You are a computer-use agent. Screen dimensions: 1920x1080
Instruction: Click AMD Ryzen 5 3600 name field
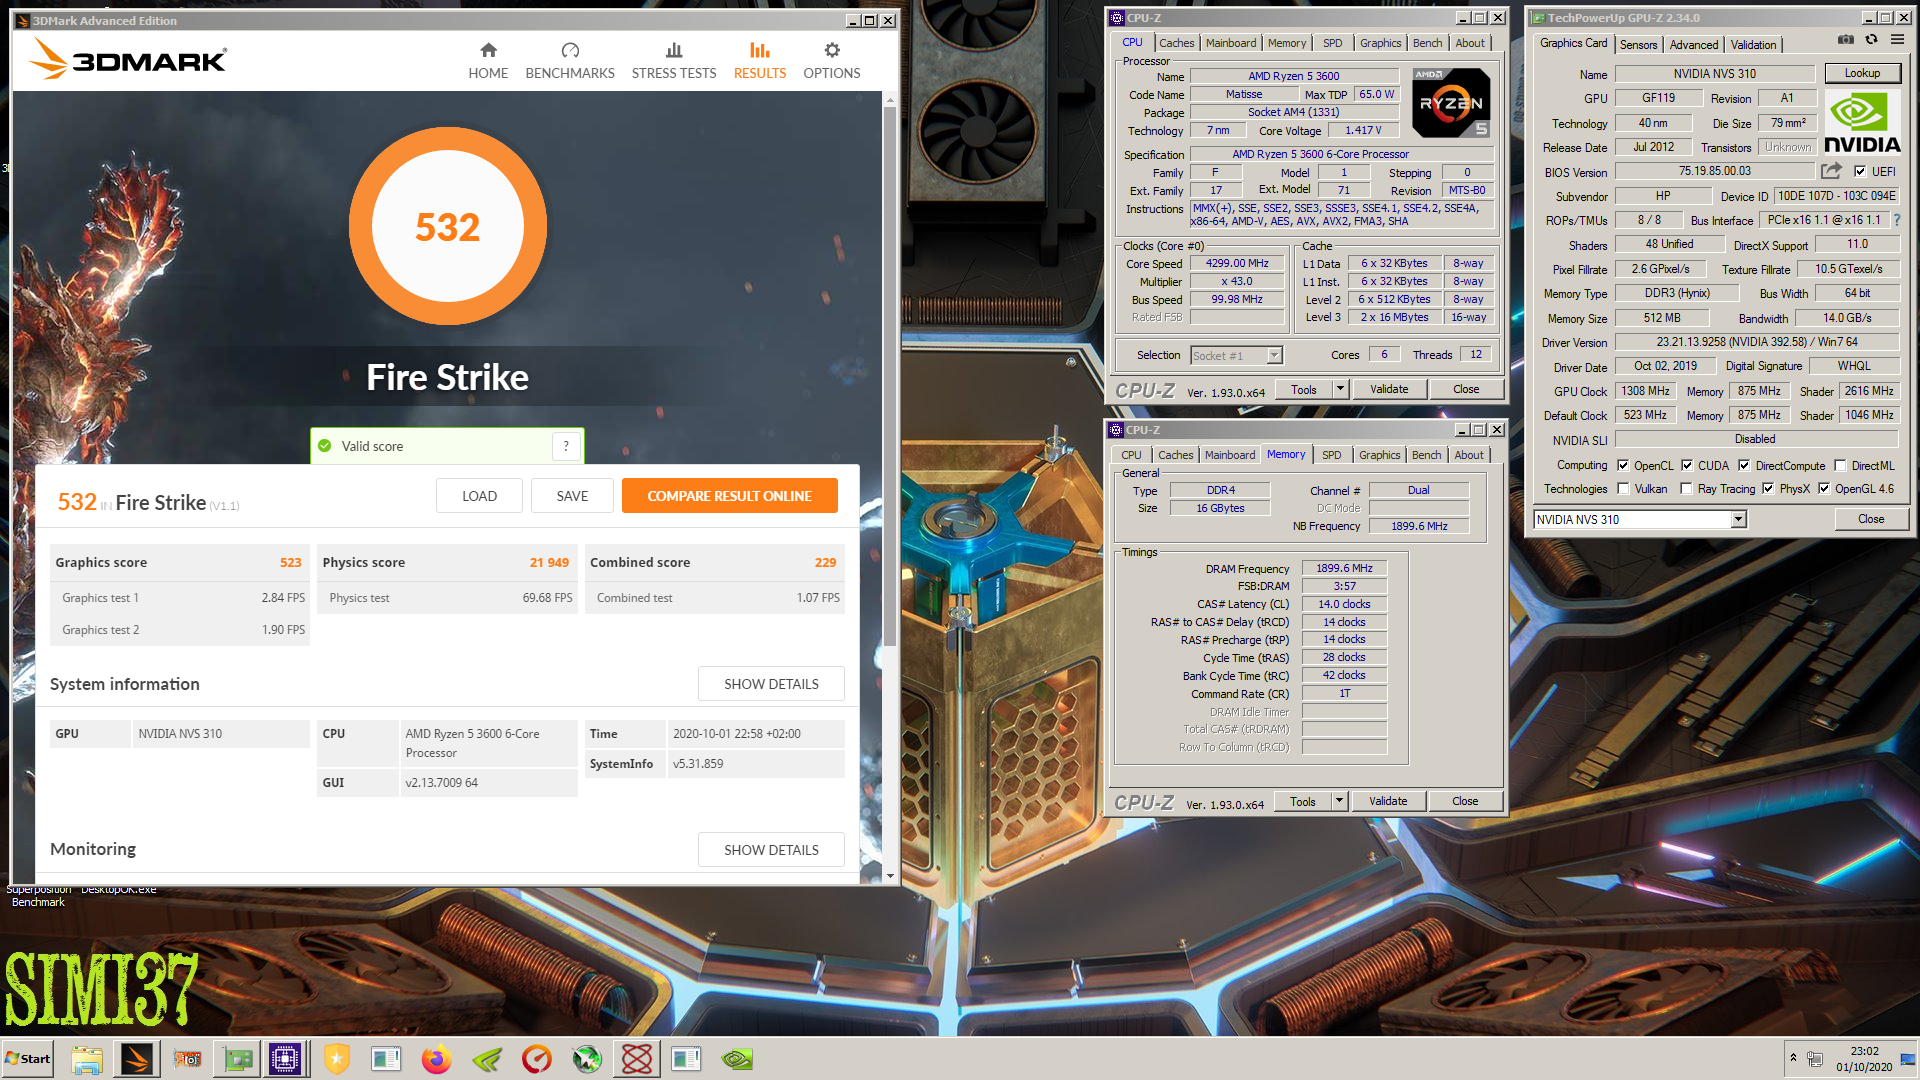(x=1294, y=76)
